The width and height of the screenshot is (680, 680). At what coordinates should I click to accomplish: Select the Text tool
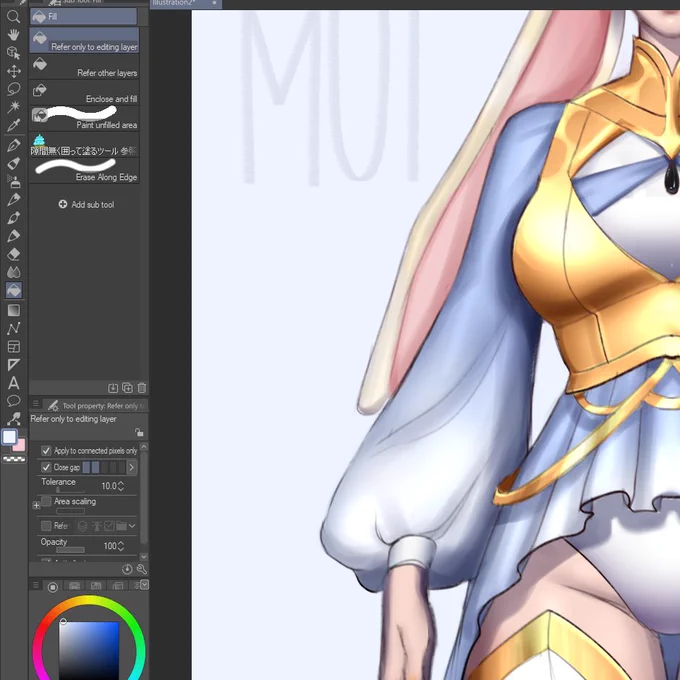pyautogui.click(x=13, y=383)
